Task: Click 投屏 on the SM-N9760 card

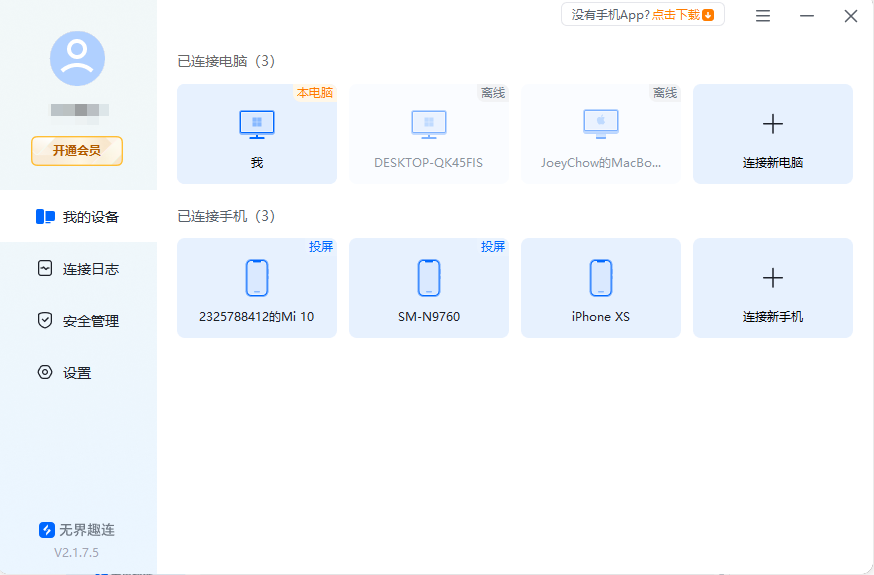Action: point(493,246)
